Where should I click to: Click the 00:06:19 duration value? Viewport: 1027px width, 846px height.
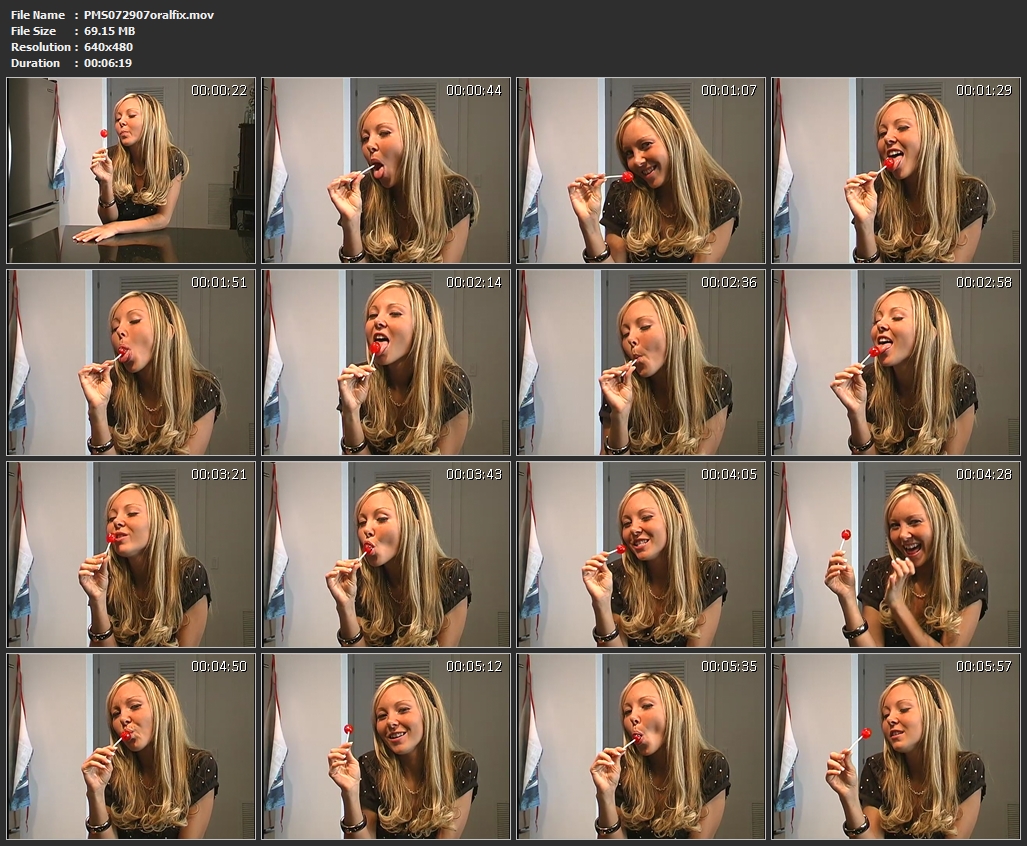108,63
